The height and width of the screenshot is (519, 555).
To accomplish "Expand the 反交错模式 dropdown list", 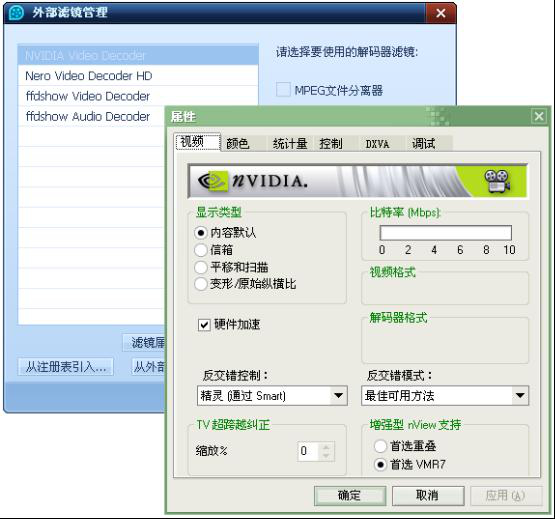I will tap(520, 395).
